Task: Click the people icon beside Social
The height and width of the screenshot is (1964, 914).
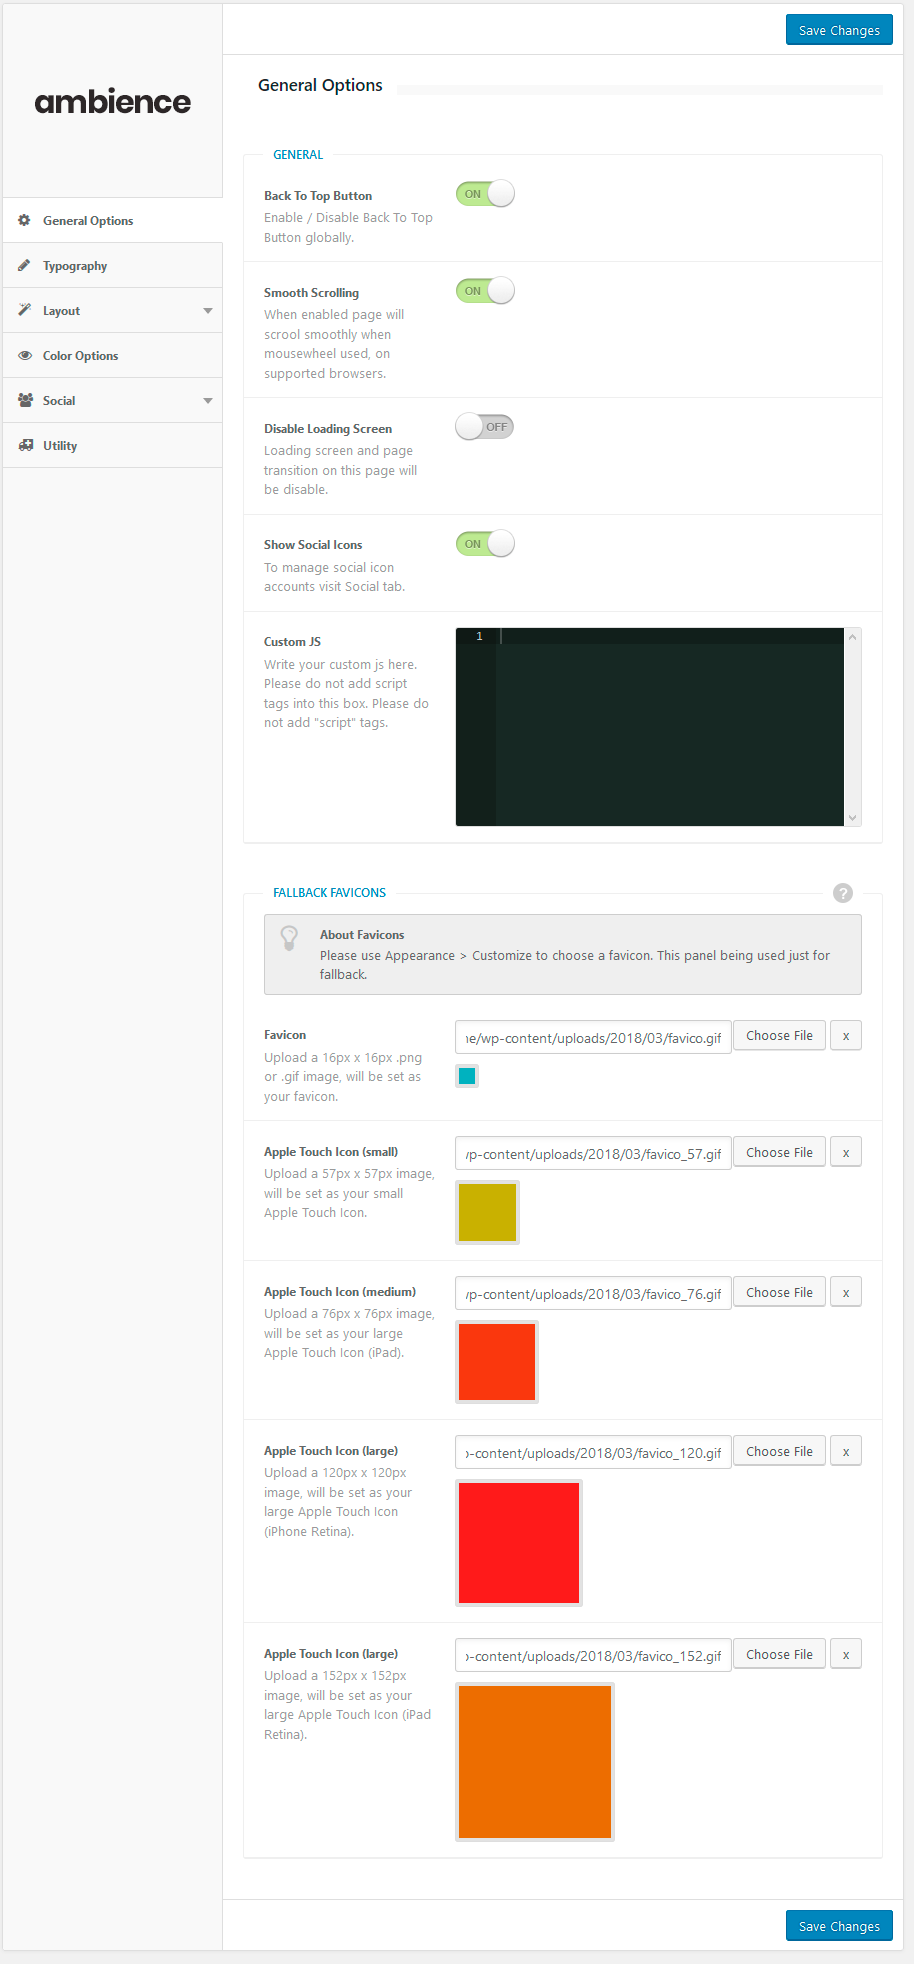Action: [x=25, y=400]
